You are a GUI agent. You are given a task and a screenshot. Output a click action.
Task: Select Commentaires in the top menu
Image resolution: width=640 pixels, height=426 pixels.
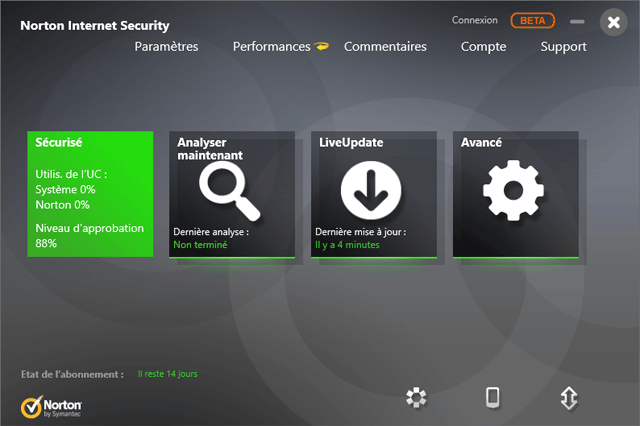[385, 47]
